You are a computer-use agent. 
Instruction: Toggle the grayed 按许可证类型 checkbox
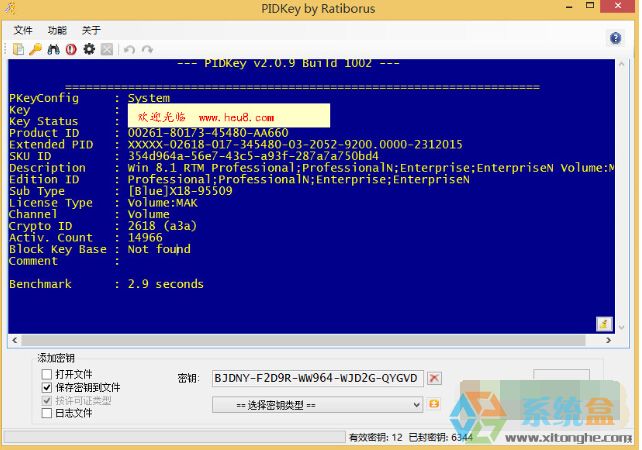tap(47, 400)
